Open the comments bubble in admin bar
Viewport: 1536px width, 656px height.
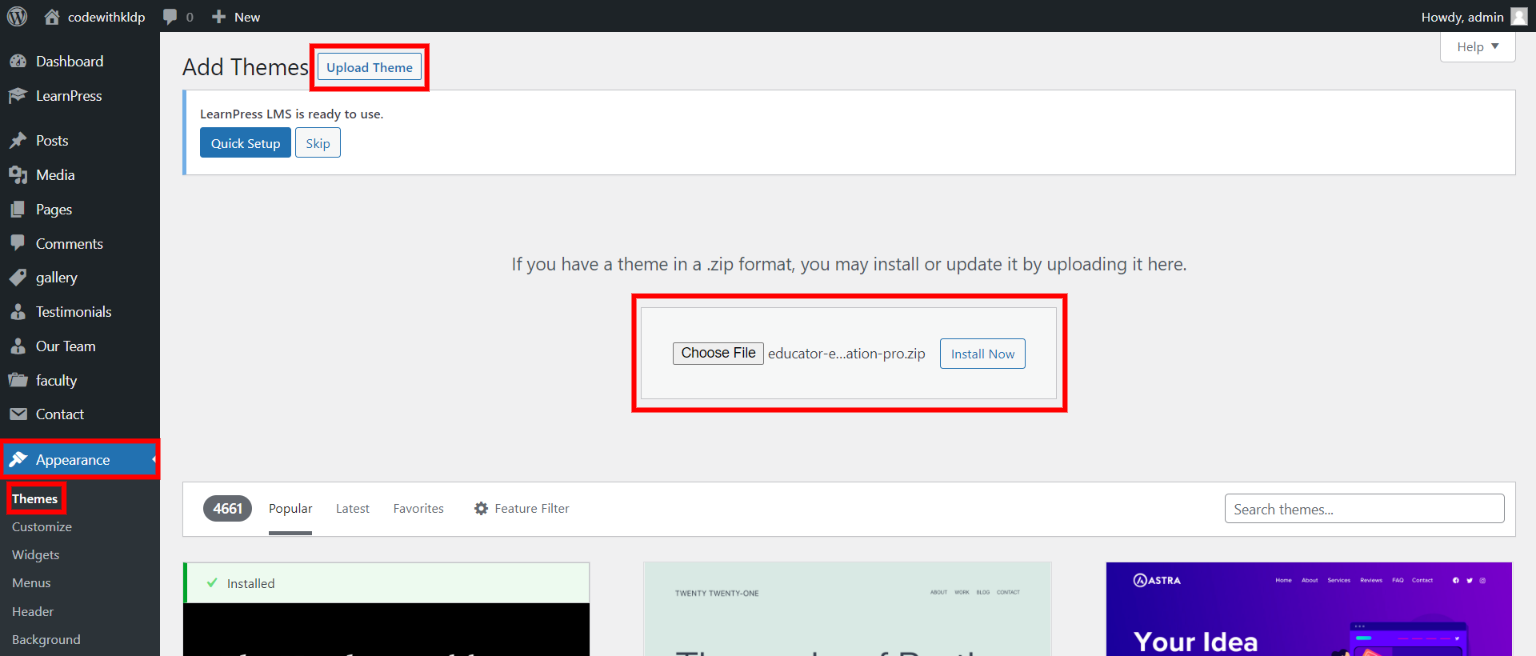click(170, 17)
